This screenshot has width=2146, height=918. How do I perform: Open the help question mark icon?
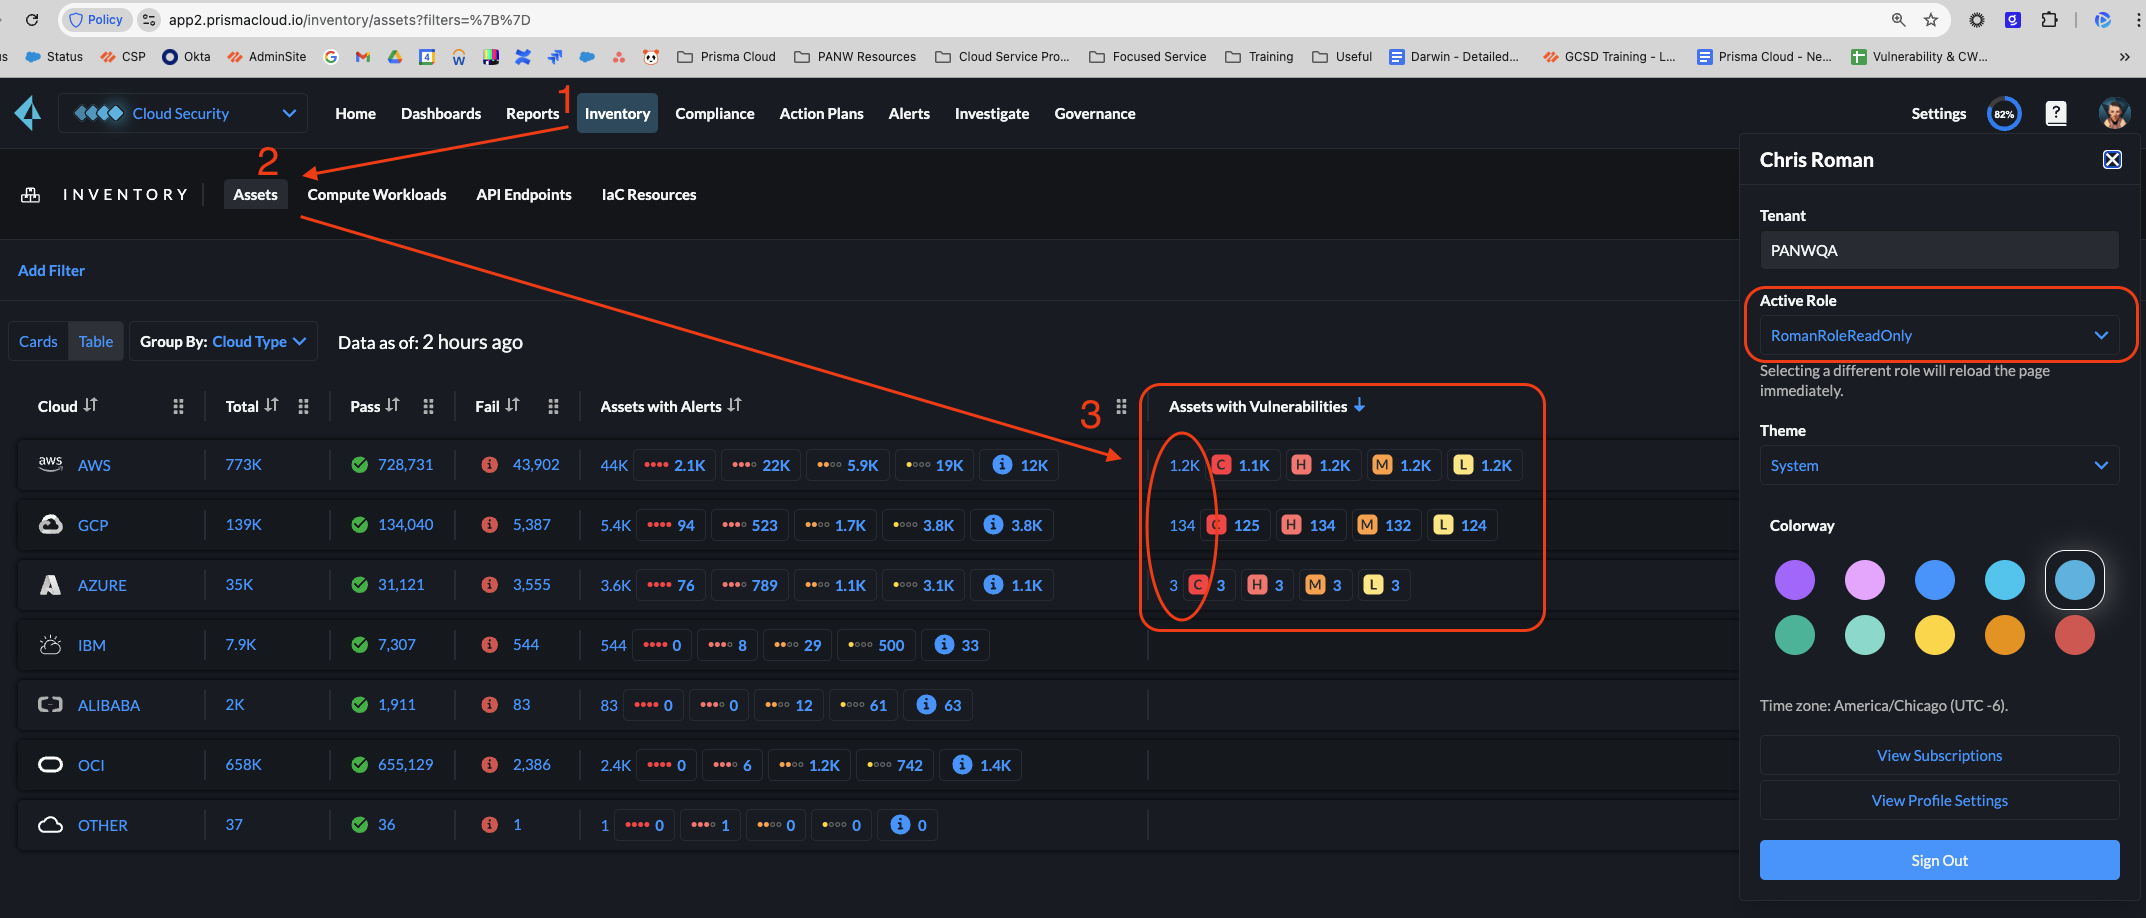pyautogui.click(x=2056, y=113)
